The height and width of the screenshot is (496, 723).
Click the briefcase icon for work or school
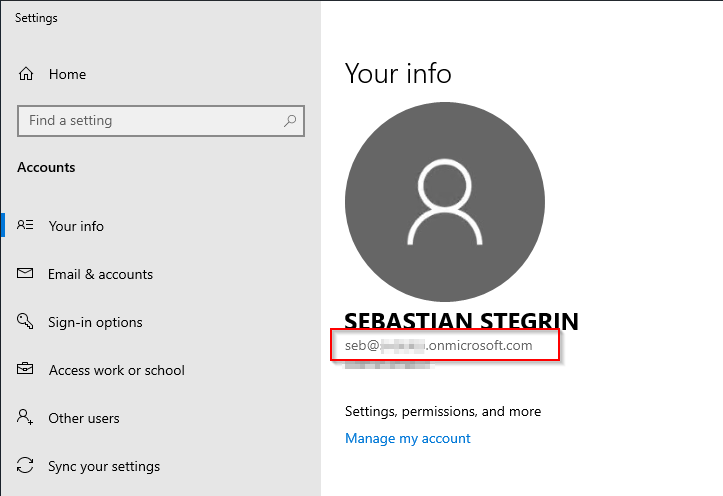coord(26,370)
